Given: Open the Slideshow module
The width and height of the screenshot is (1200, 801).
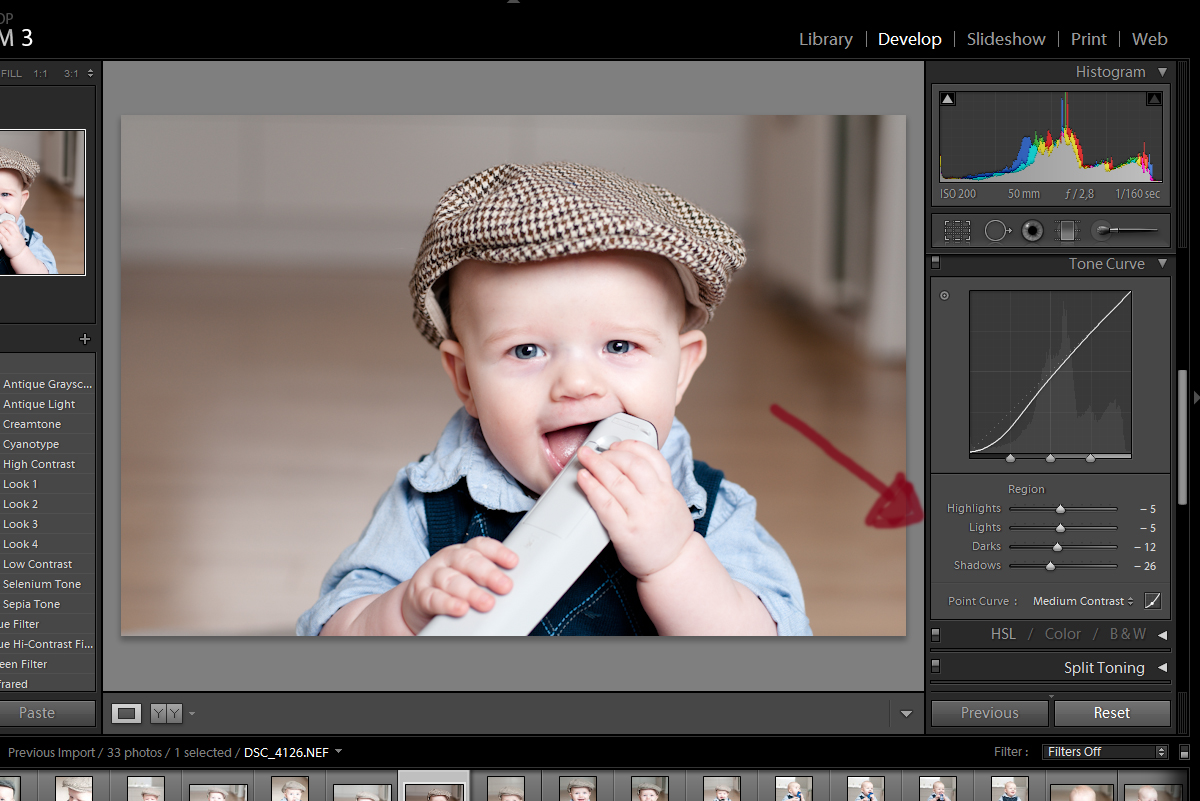Looking at the screenshot, I should click(x=1005, y=39).
